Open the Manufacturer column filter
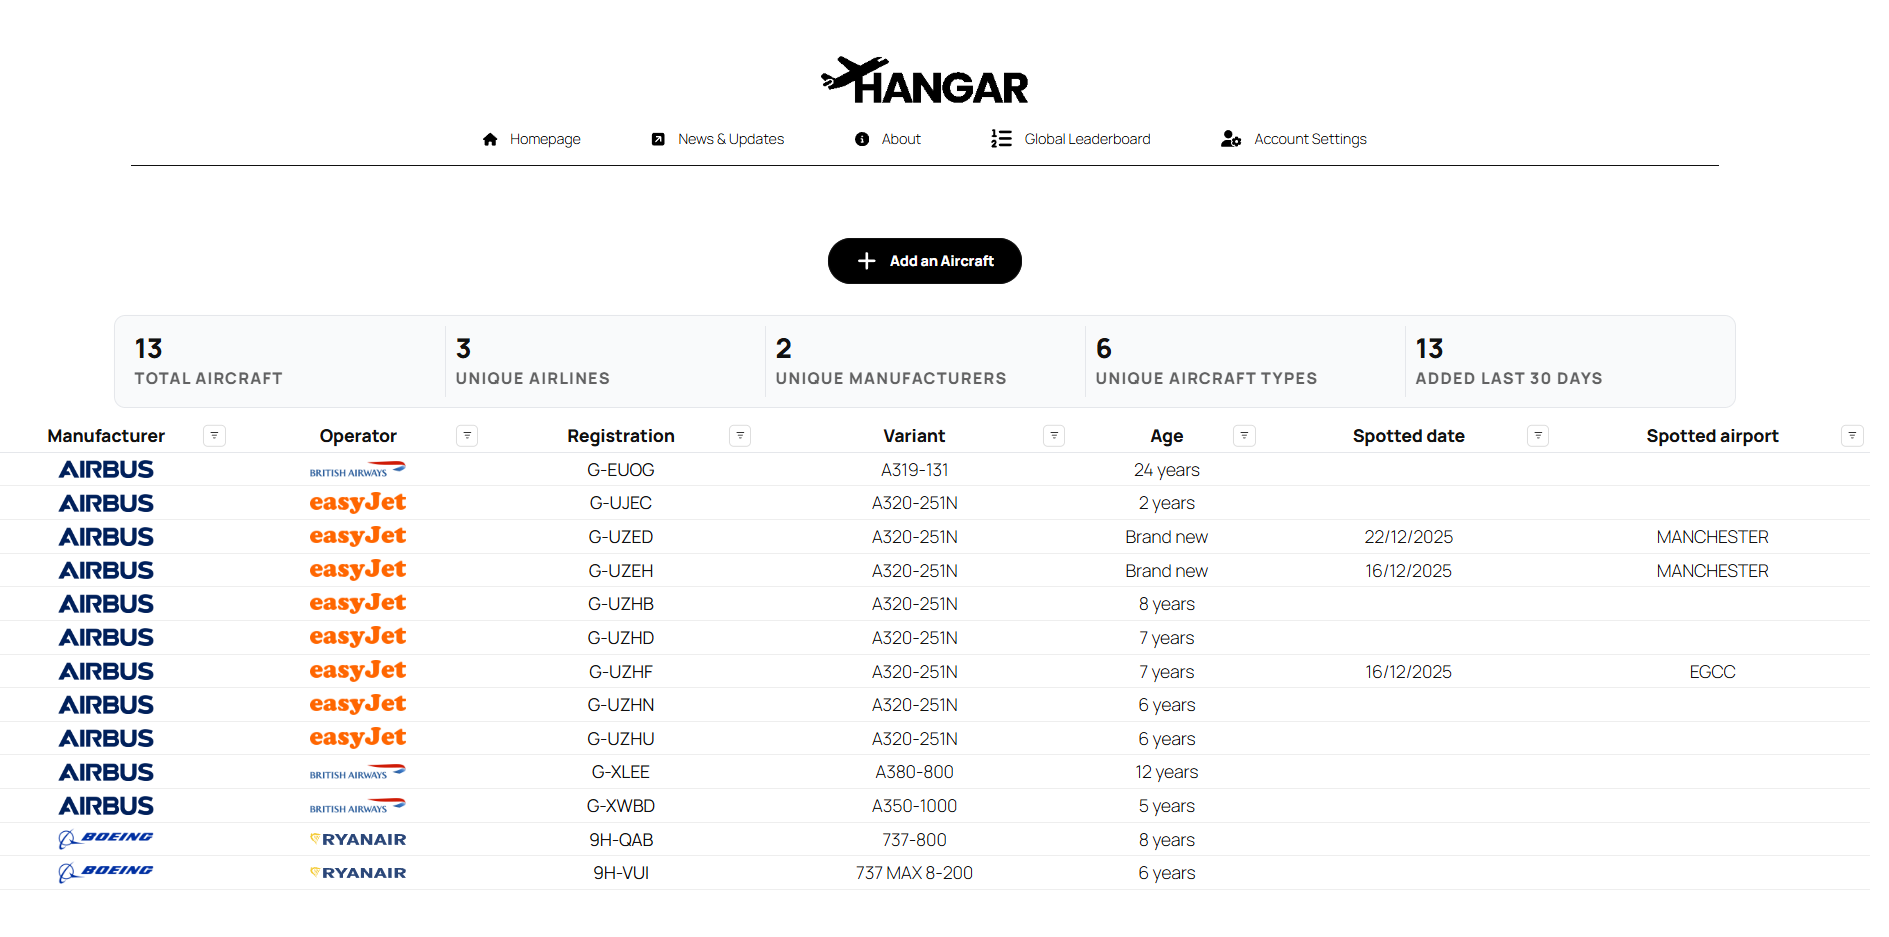Viewport: 1889px width, 937px height. [x=214, y=435]
